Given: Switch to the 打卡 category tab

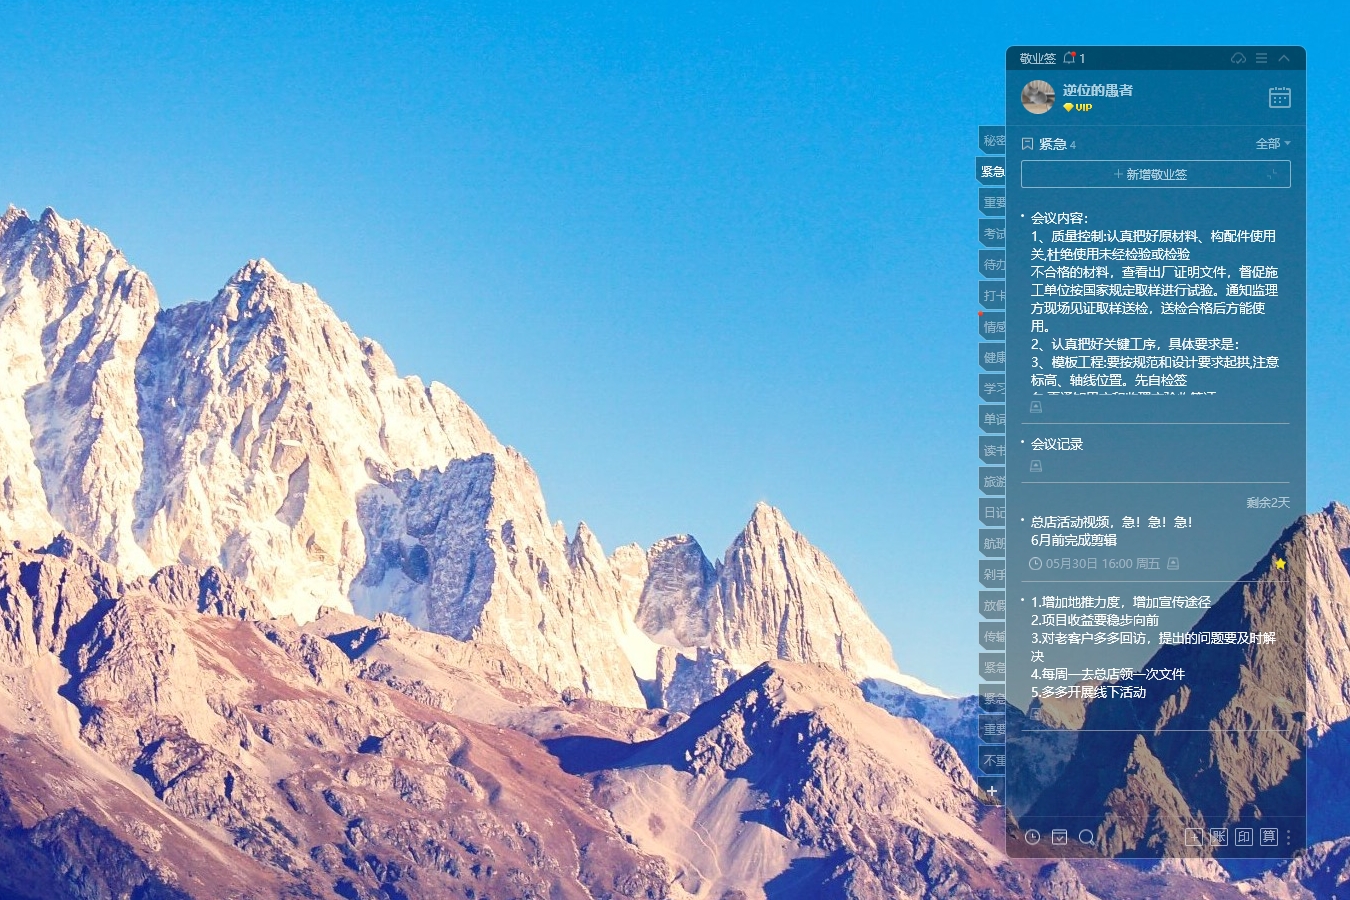Looking at the screenshot, I should 992,296.
